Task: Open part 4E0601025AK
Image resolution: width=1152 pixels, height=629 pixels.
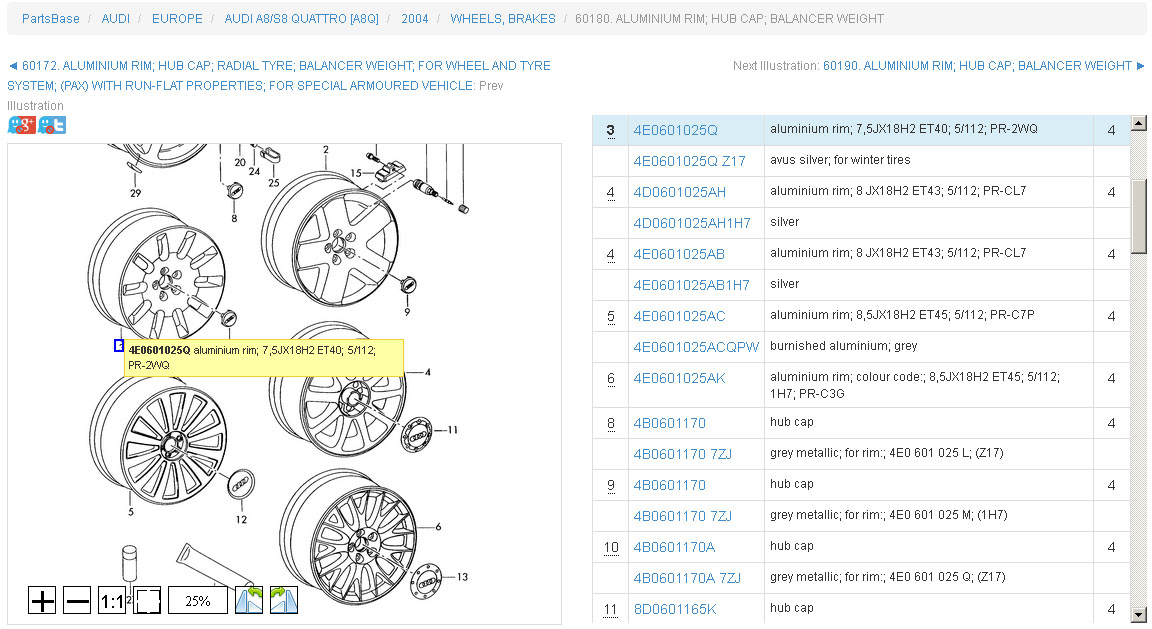Action: [679, 378]
